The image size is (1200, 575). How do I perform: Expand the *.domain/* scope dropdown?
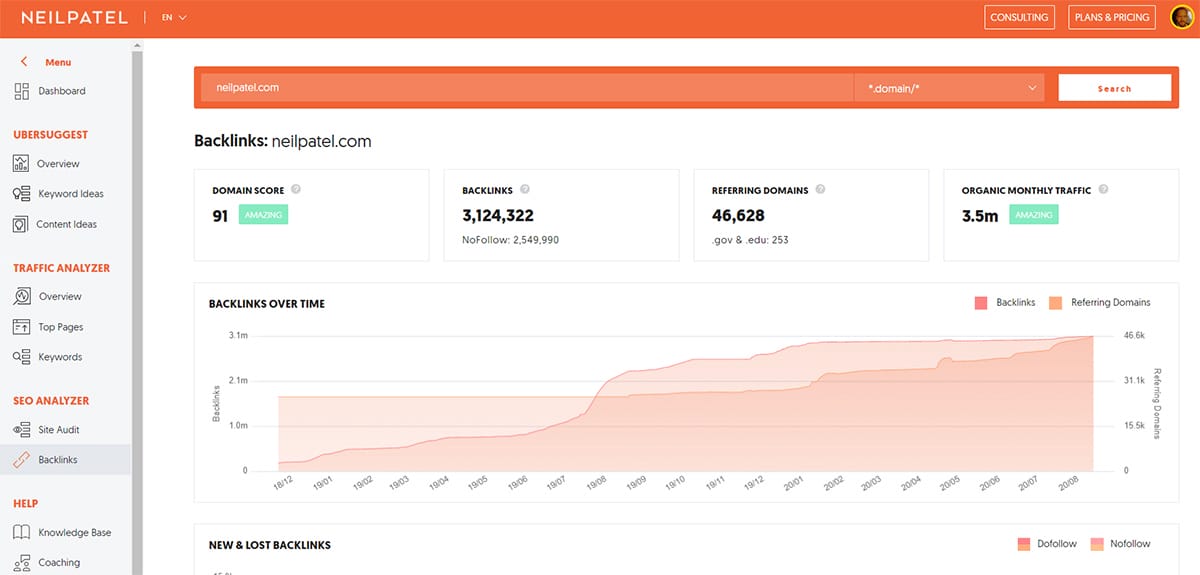point(949,88)
